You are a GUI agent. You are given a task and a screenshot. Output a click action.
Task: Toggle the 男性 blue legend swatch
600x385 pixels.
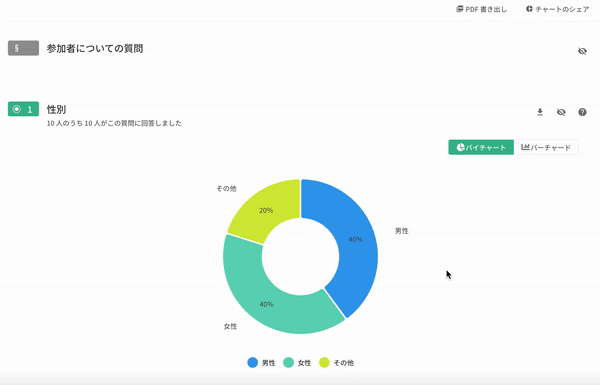point(253,362)
